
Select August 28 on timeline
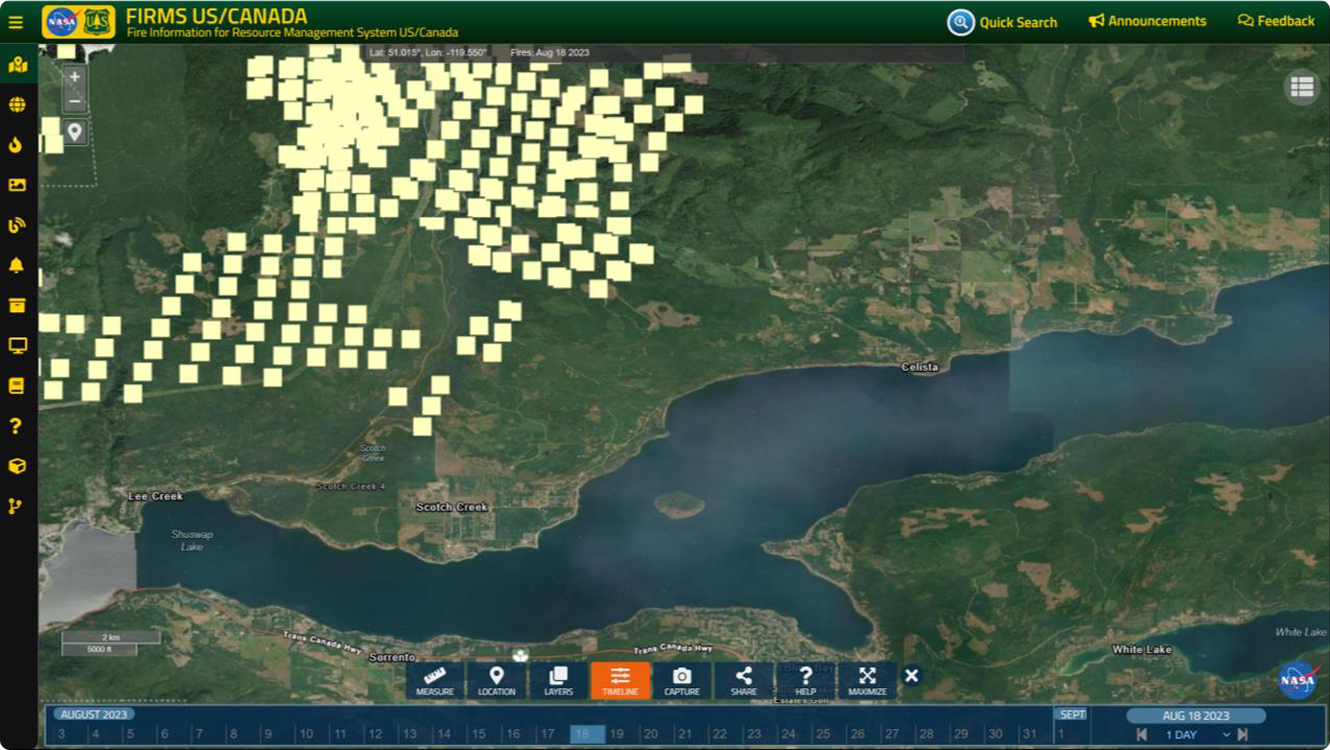coord(926,734)
